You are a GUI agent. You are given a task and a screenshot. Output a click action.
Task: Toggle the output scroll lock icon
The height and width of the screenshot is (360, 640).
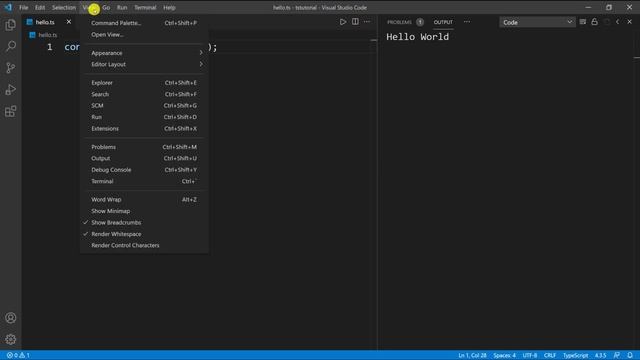coord(594,22)
